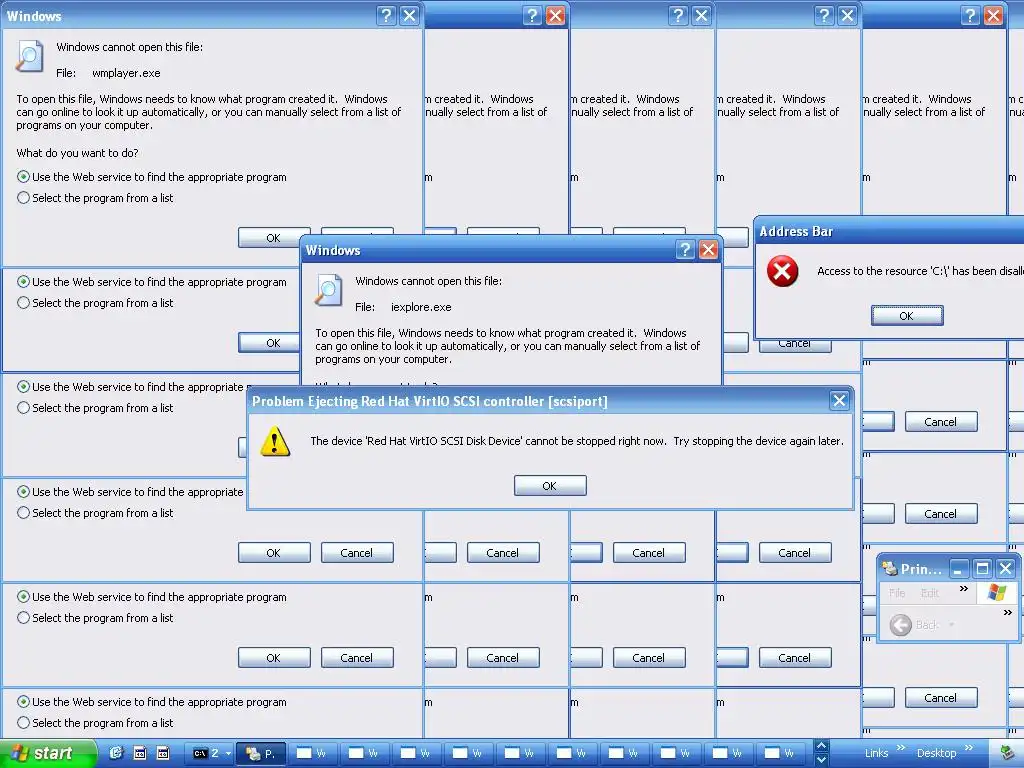The image size is (1024, 768).
Task: Click the help question mark in iexplore.exe dialog
Action: click(x=685, y=249)
